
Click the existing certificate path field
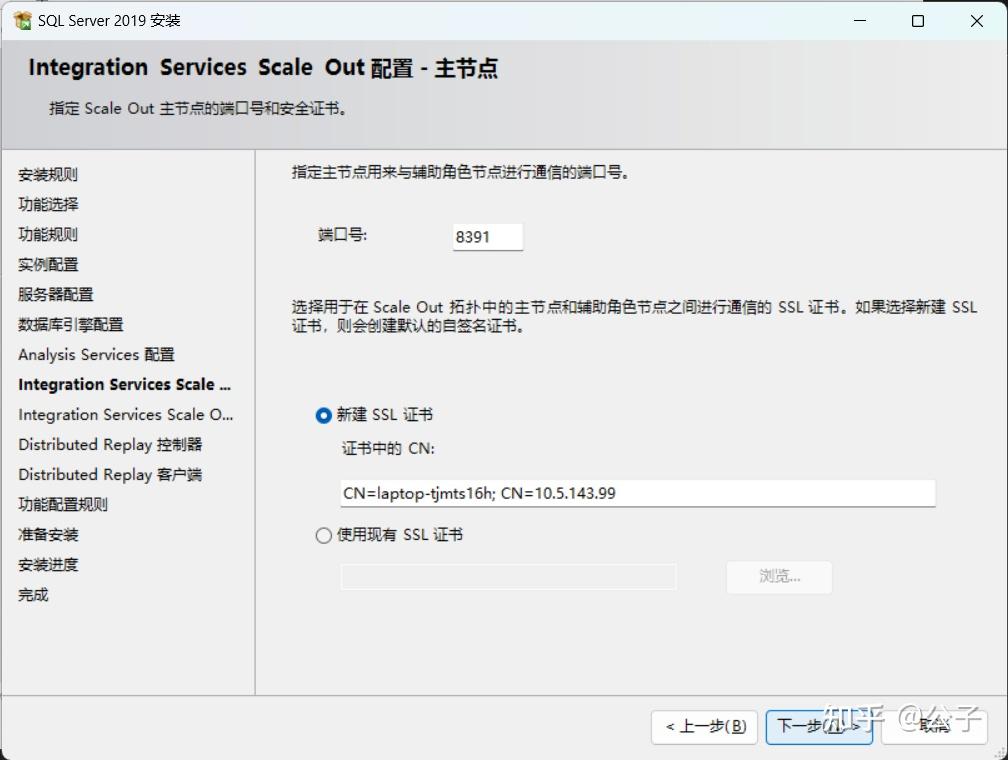508,577
